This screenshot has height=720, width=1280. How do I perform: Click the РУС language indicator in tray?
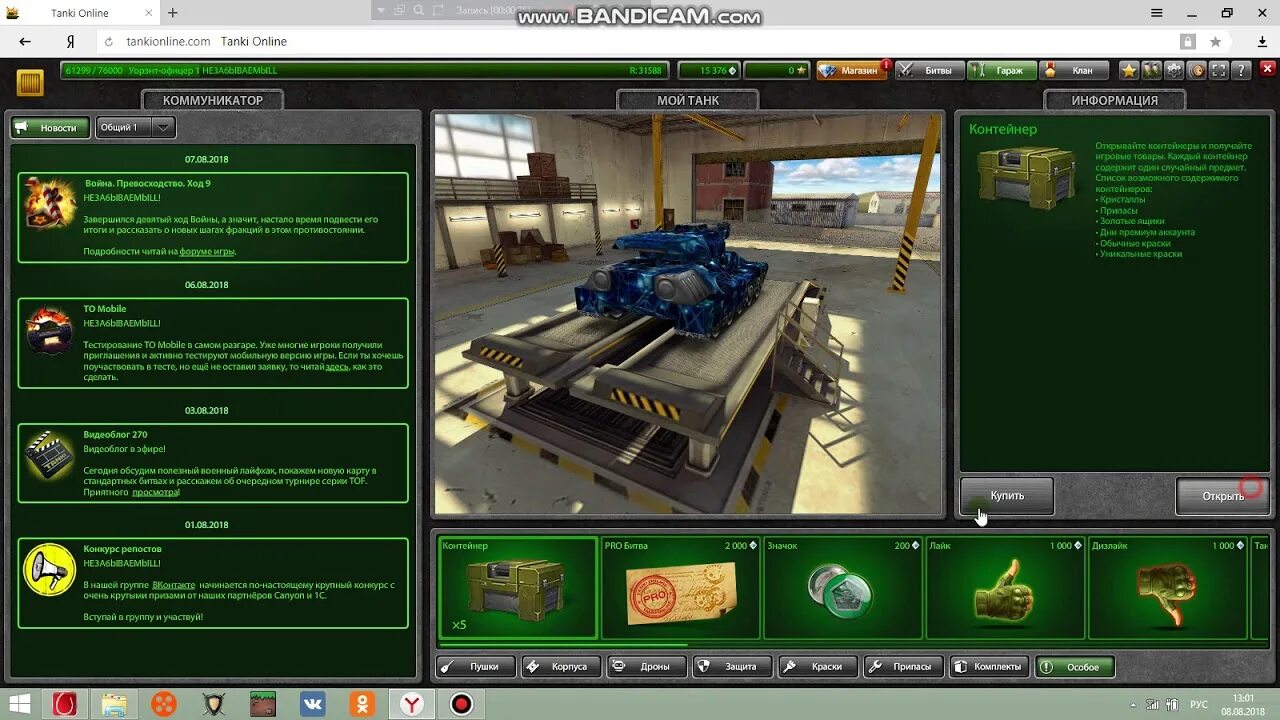coord(1198,705)
